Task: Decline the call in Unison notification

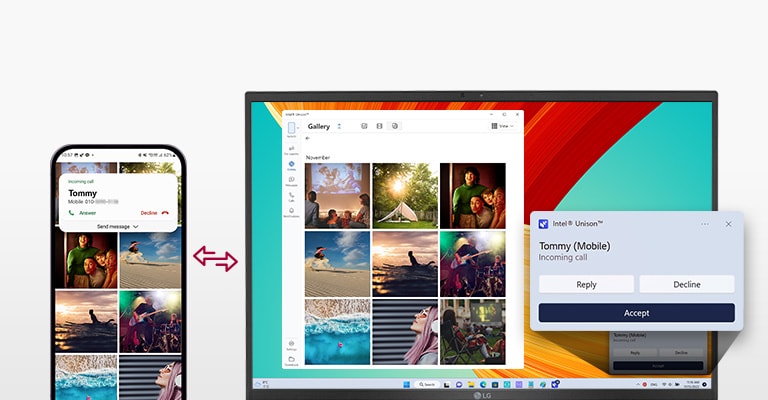Action: pos(686,284)
